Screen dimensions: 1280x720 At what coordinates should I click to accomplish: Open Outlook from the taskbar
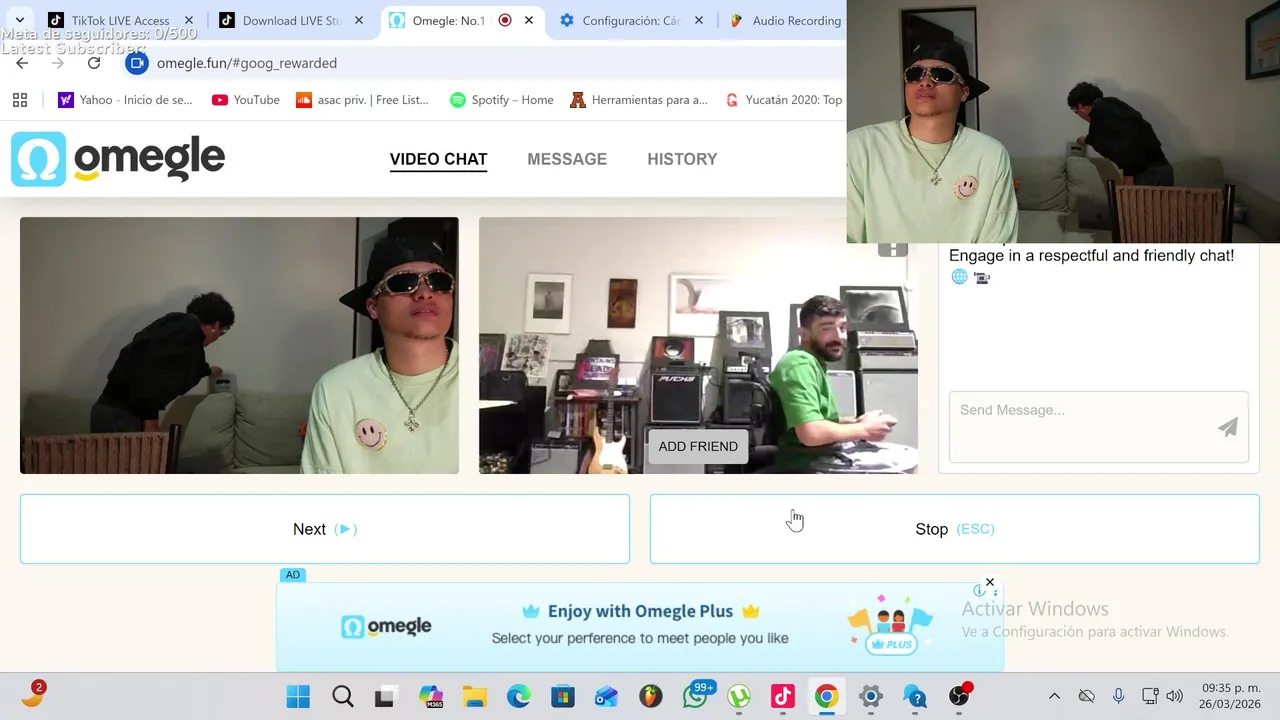[x=606, y=696]
